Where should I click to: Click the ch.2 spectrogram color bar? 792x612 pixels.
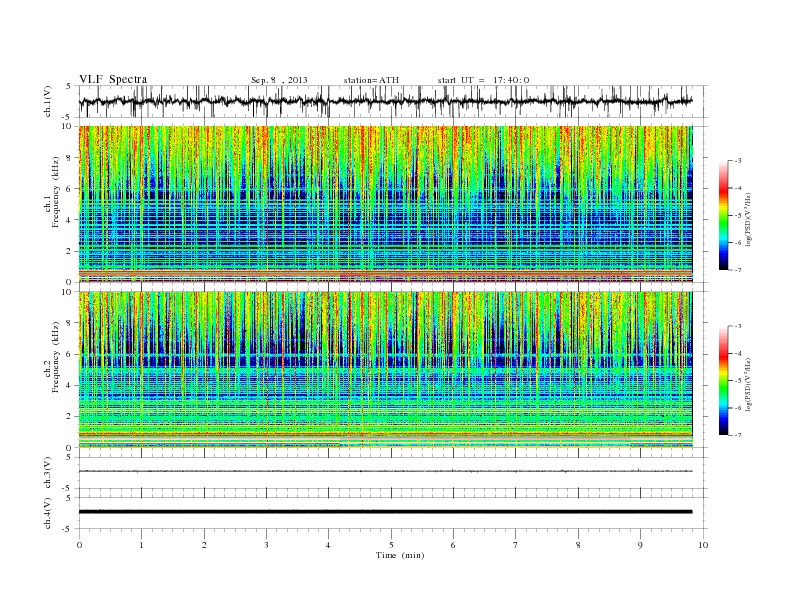(723, 380)
